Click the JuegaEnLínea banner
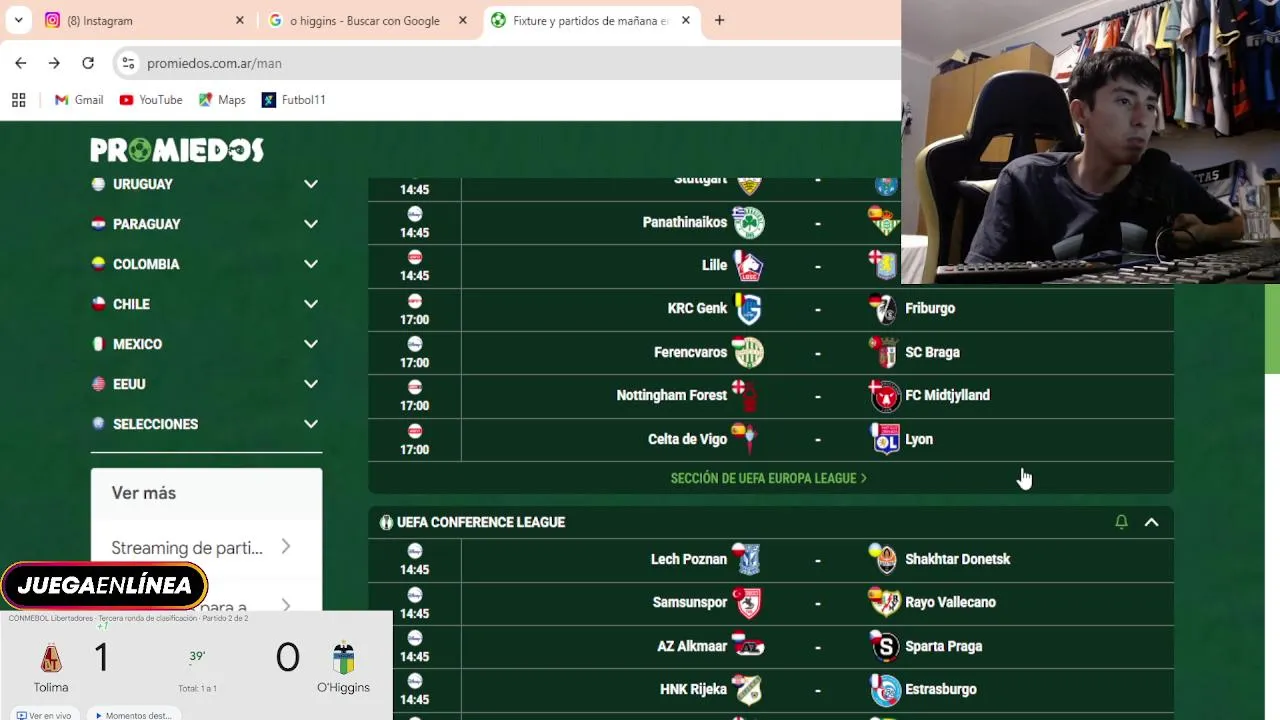This screenshot has height=720, width=1280. click(x=104, y=585)
